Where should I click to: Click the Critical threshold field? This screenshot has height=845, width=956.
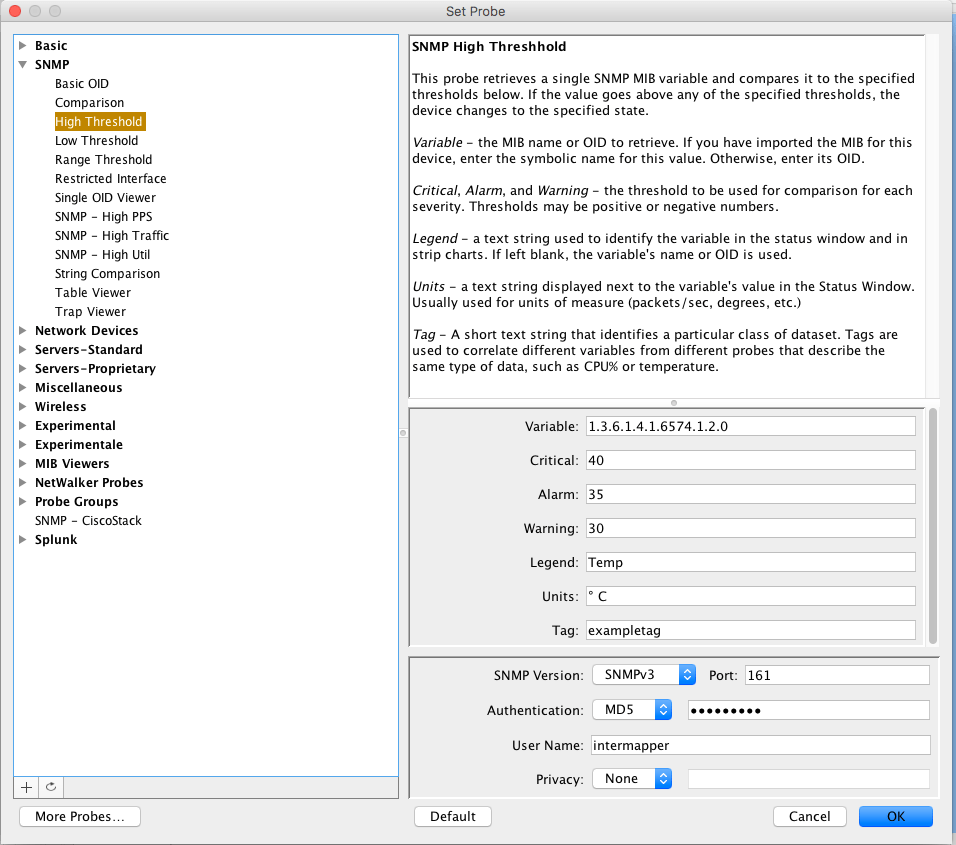(749, 461)
